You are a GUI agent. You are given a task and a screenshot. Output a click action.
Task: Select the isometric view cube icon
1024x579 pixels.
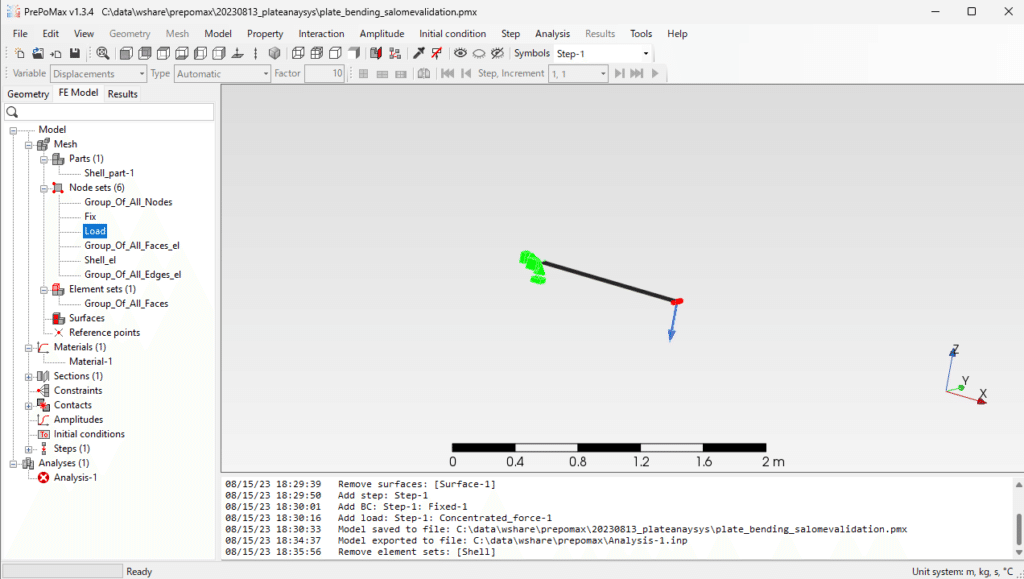(x=275, y=54)
